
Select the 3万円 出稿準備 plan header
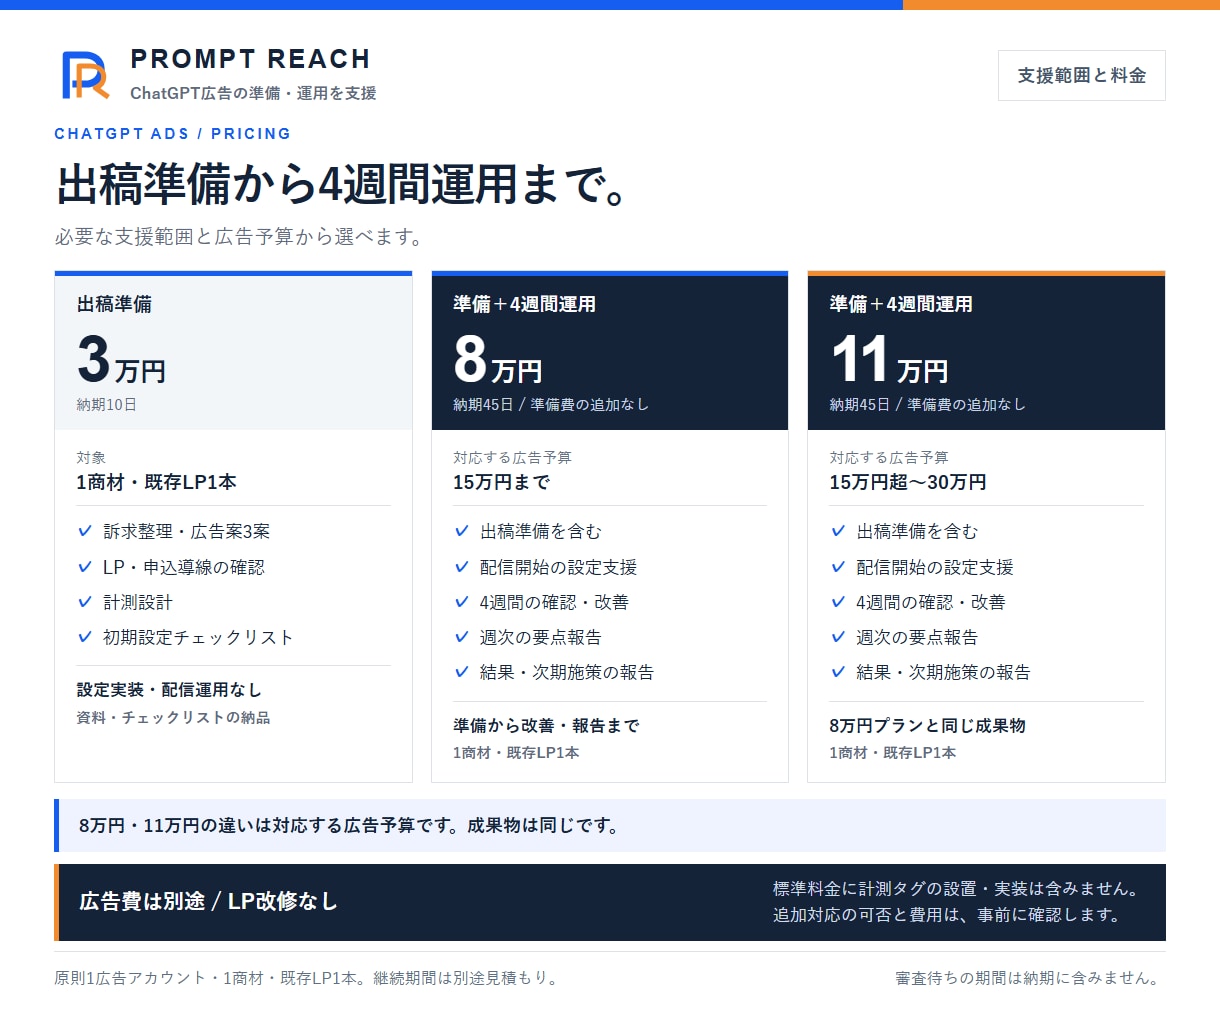coord(233,351)
